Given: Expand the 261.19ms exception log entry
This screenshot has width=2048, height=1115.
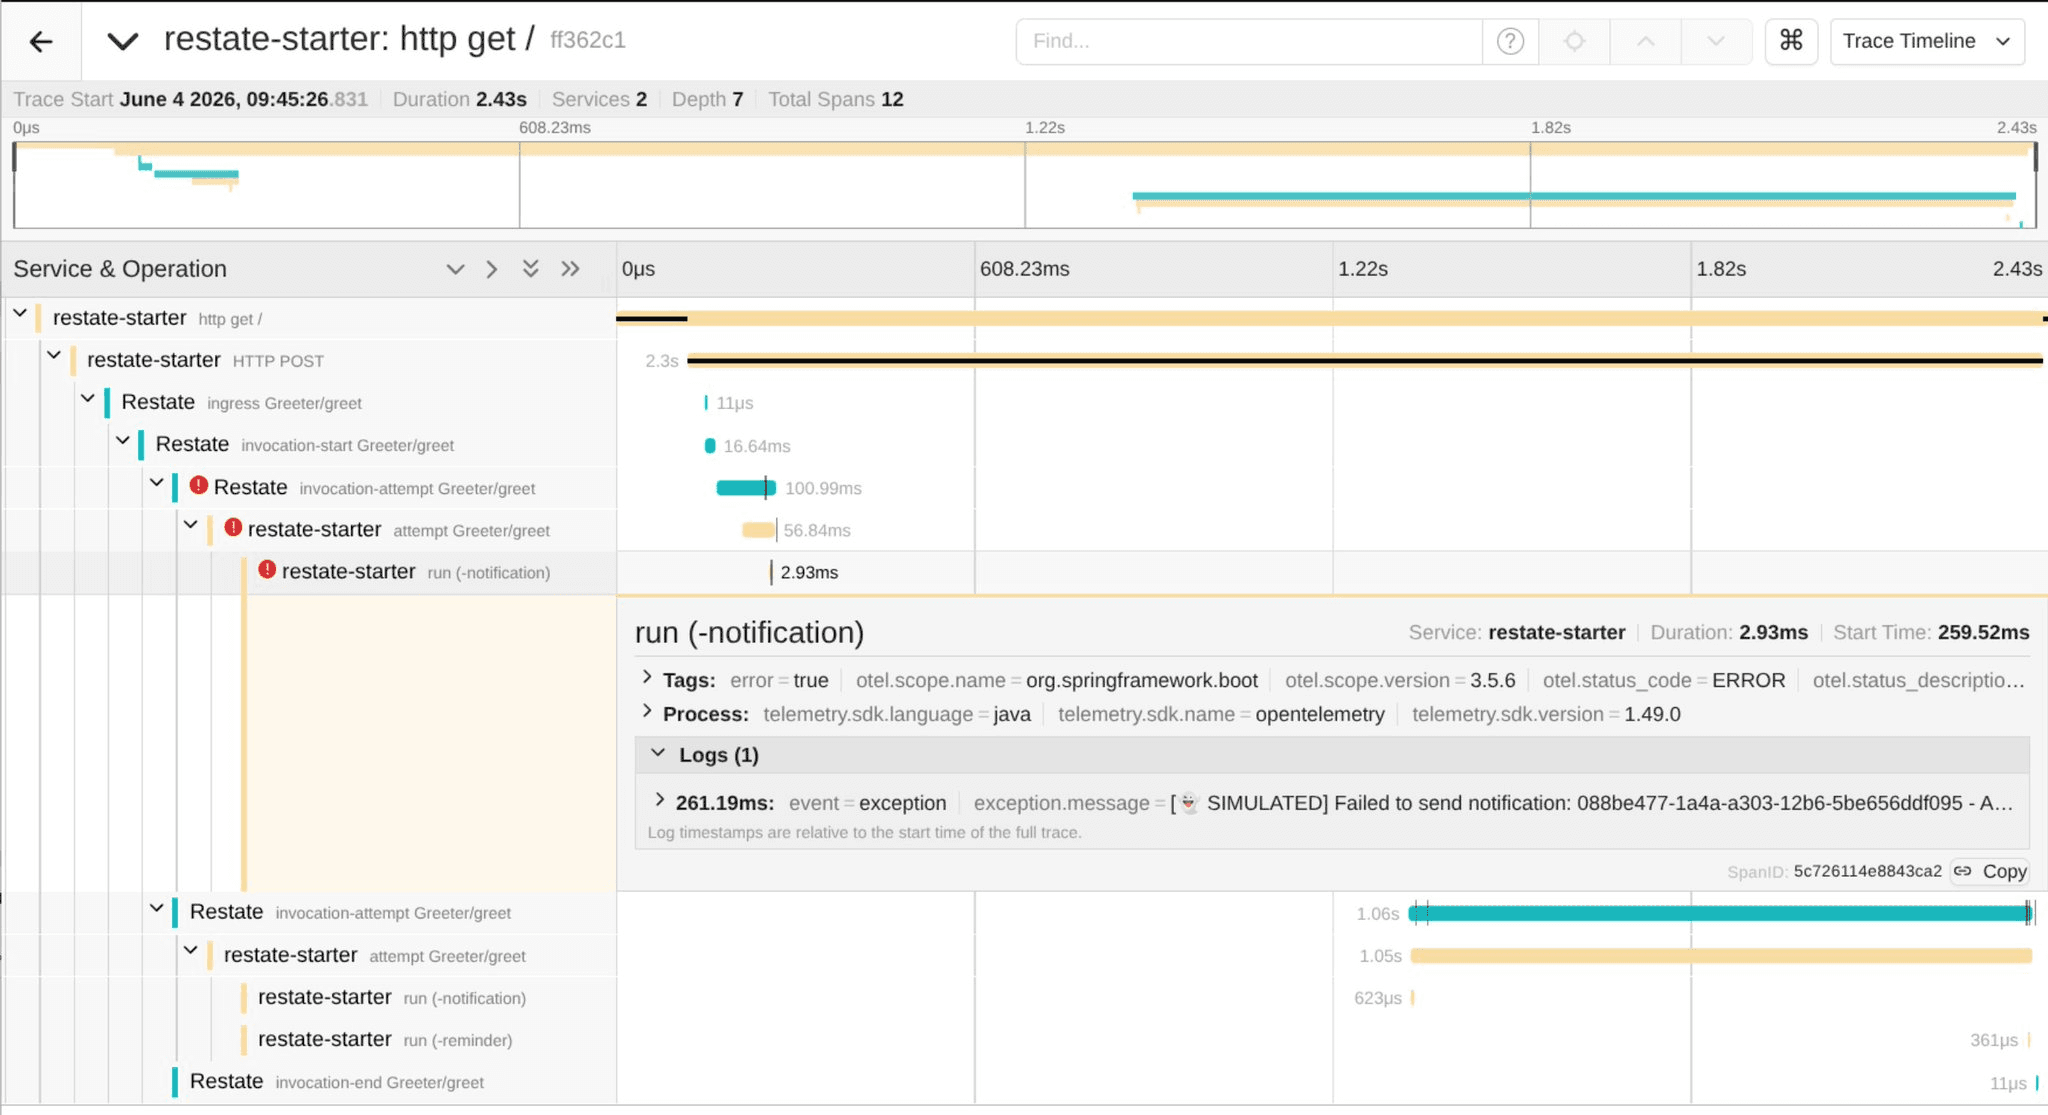Looking at the screenshot, I should [659, 801].
